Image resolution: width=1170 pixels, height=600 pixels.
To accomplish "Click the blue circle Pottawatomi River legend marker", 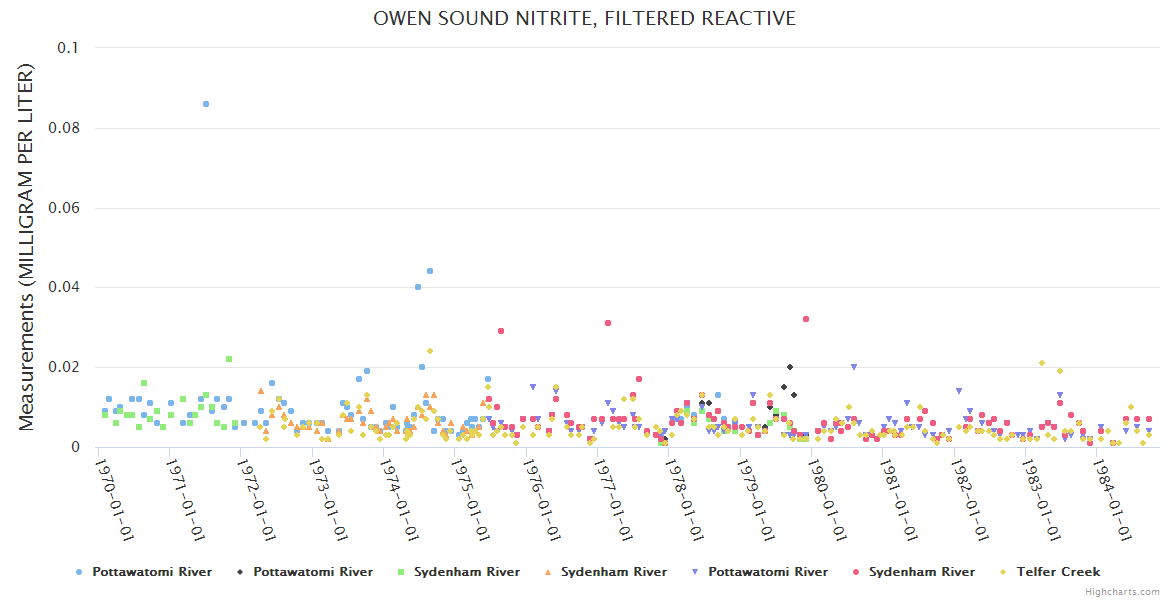I will coord(79,572).
